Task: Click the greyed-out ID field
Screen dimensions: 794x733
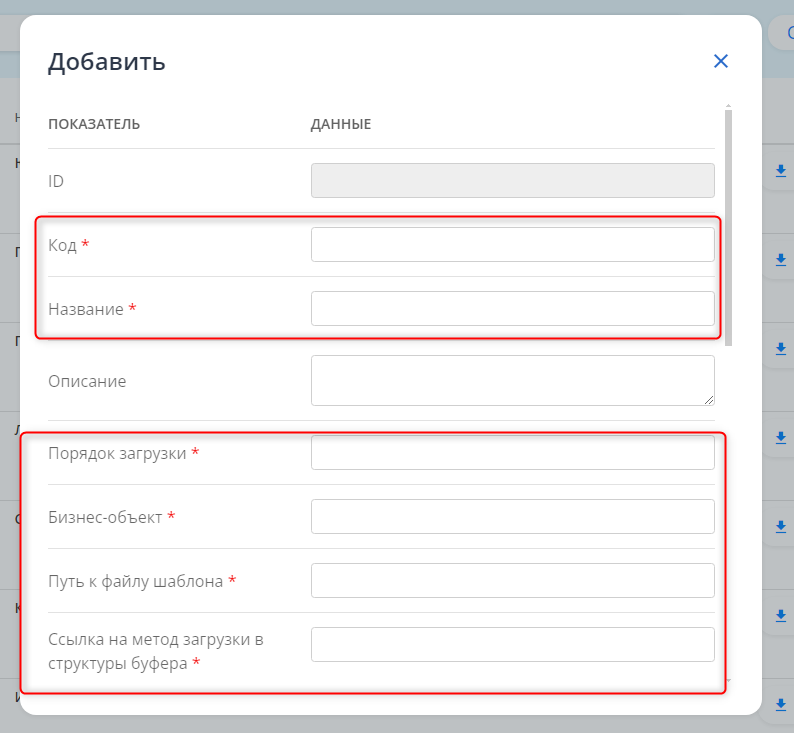Action: 512,181
